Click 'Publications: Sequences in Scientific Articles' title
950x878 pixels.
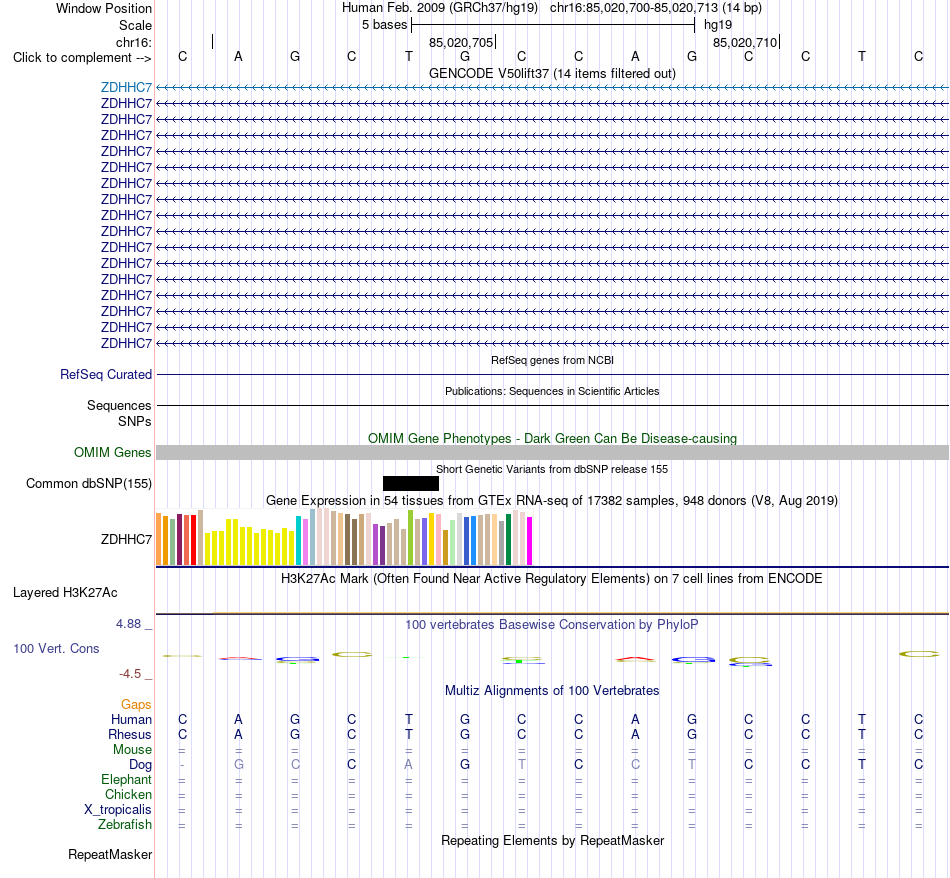(x=552, y=391)
